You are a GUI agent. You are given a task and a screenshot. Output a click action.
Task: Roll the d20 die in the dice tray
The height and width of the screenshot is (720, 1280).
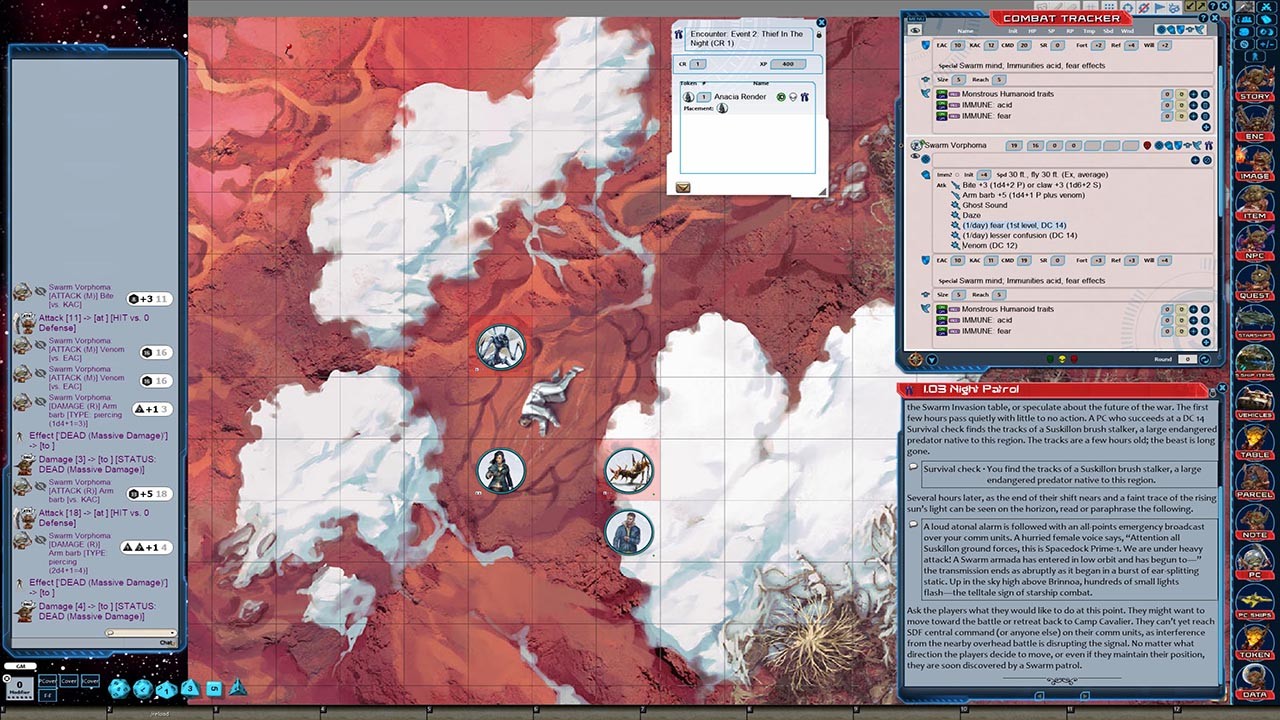click(x=120, y=689)
